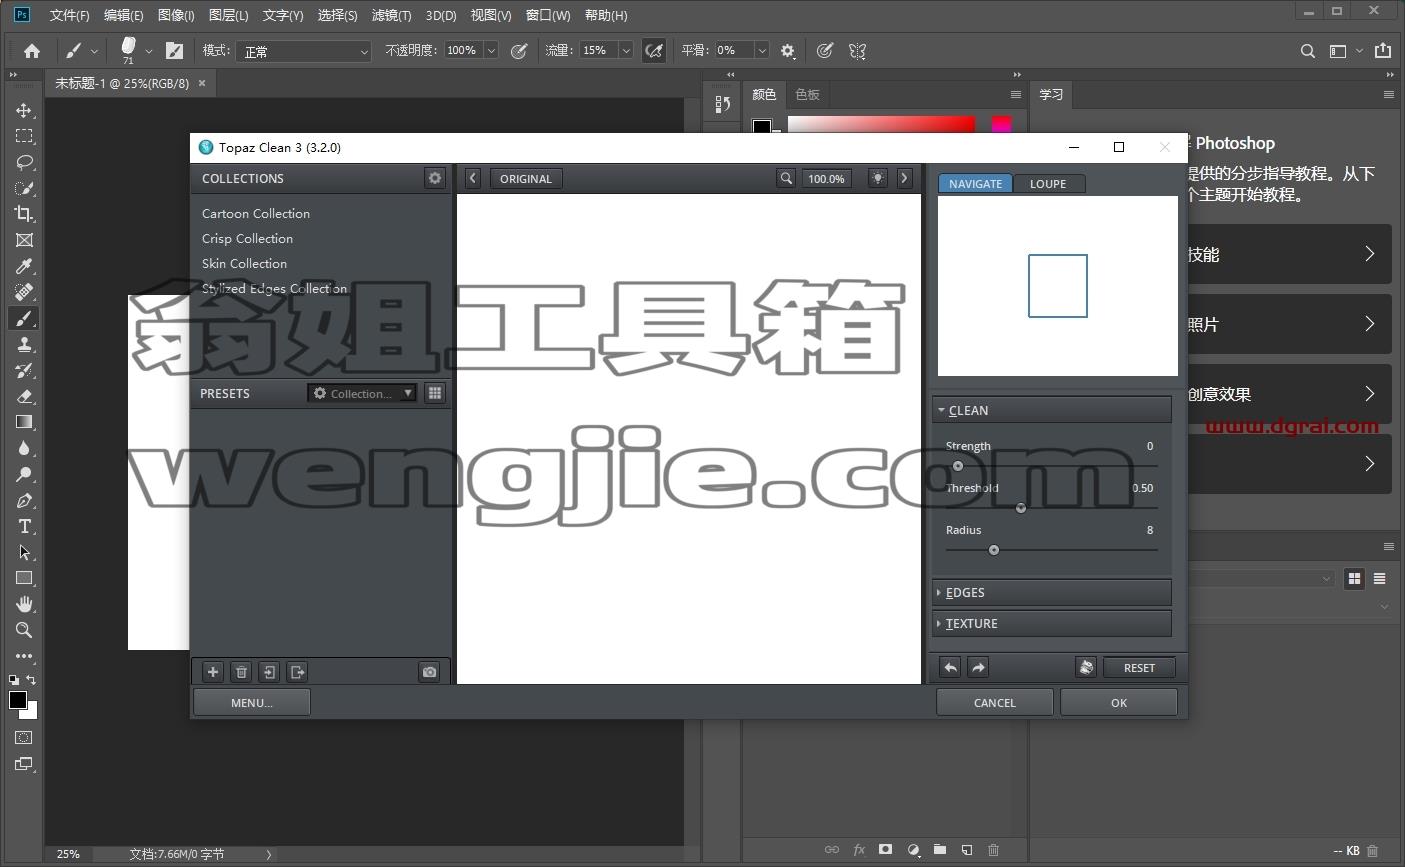Image resolution: width=1405 pixels, height=867 pixels.
Task: Select the Rectangular Marquee tool
Action: coord(24,136)
